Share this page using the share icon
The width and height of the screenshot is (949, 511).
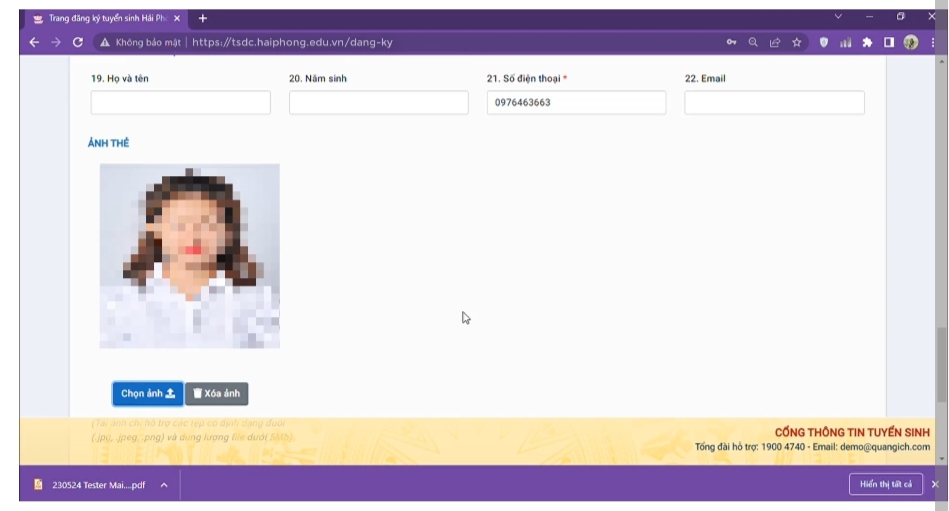coord(775,43)
